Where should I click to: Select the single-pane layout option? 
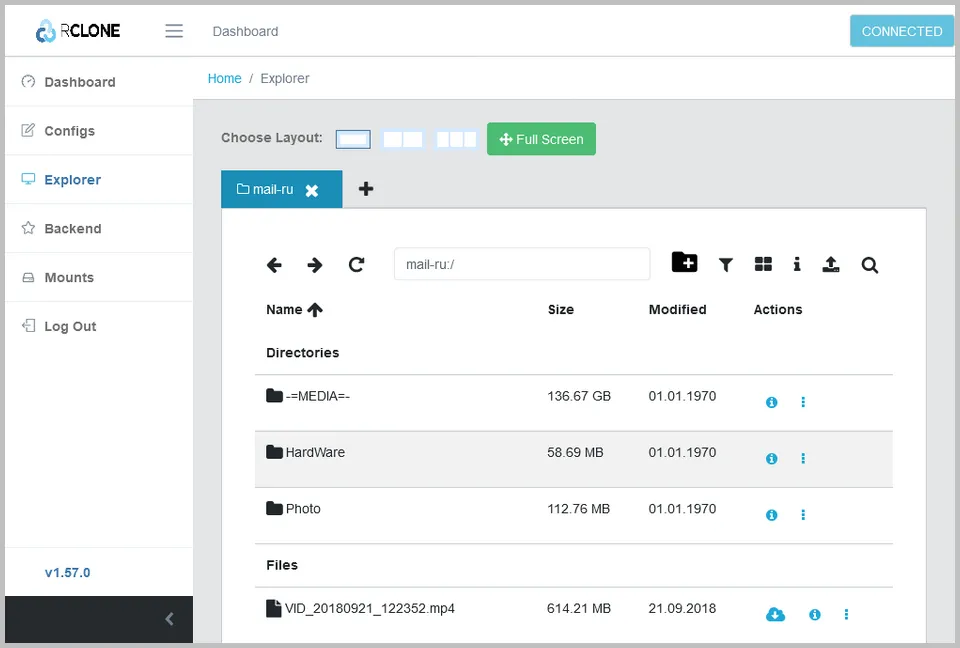click(353, 139)
